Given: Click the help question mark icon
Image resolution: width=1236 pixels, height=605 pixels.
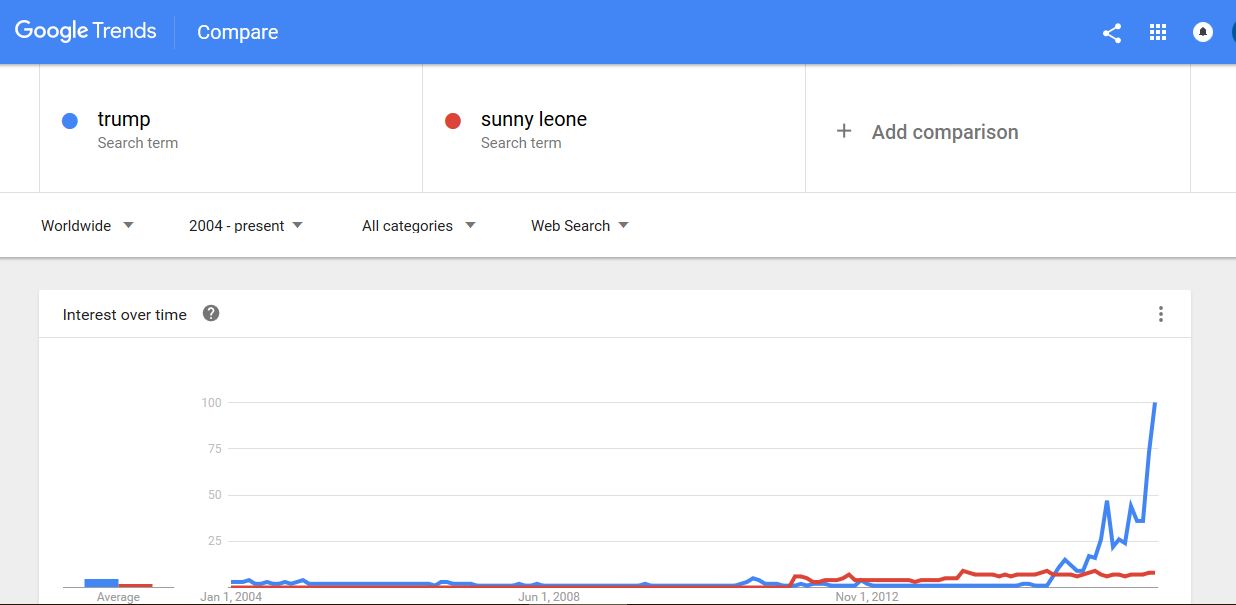Looking at the screenshot, I should (211, 314).
